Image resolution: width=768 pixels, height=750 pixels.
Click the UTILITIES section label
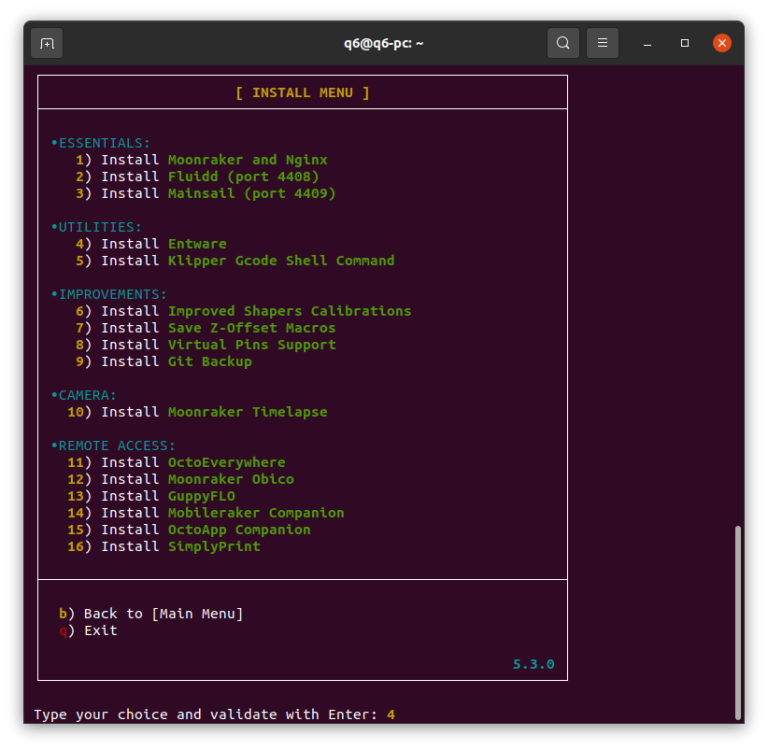[96, 227]
